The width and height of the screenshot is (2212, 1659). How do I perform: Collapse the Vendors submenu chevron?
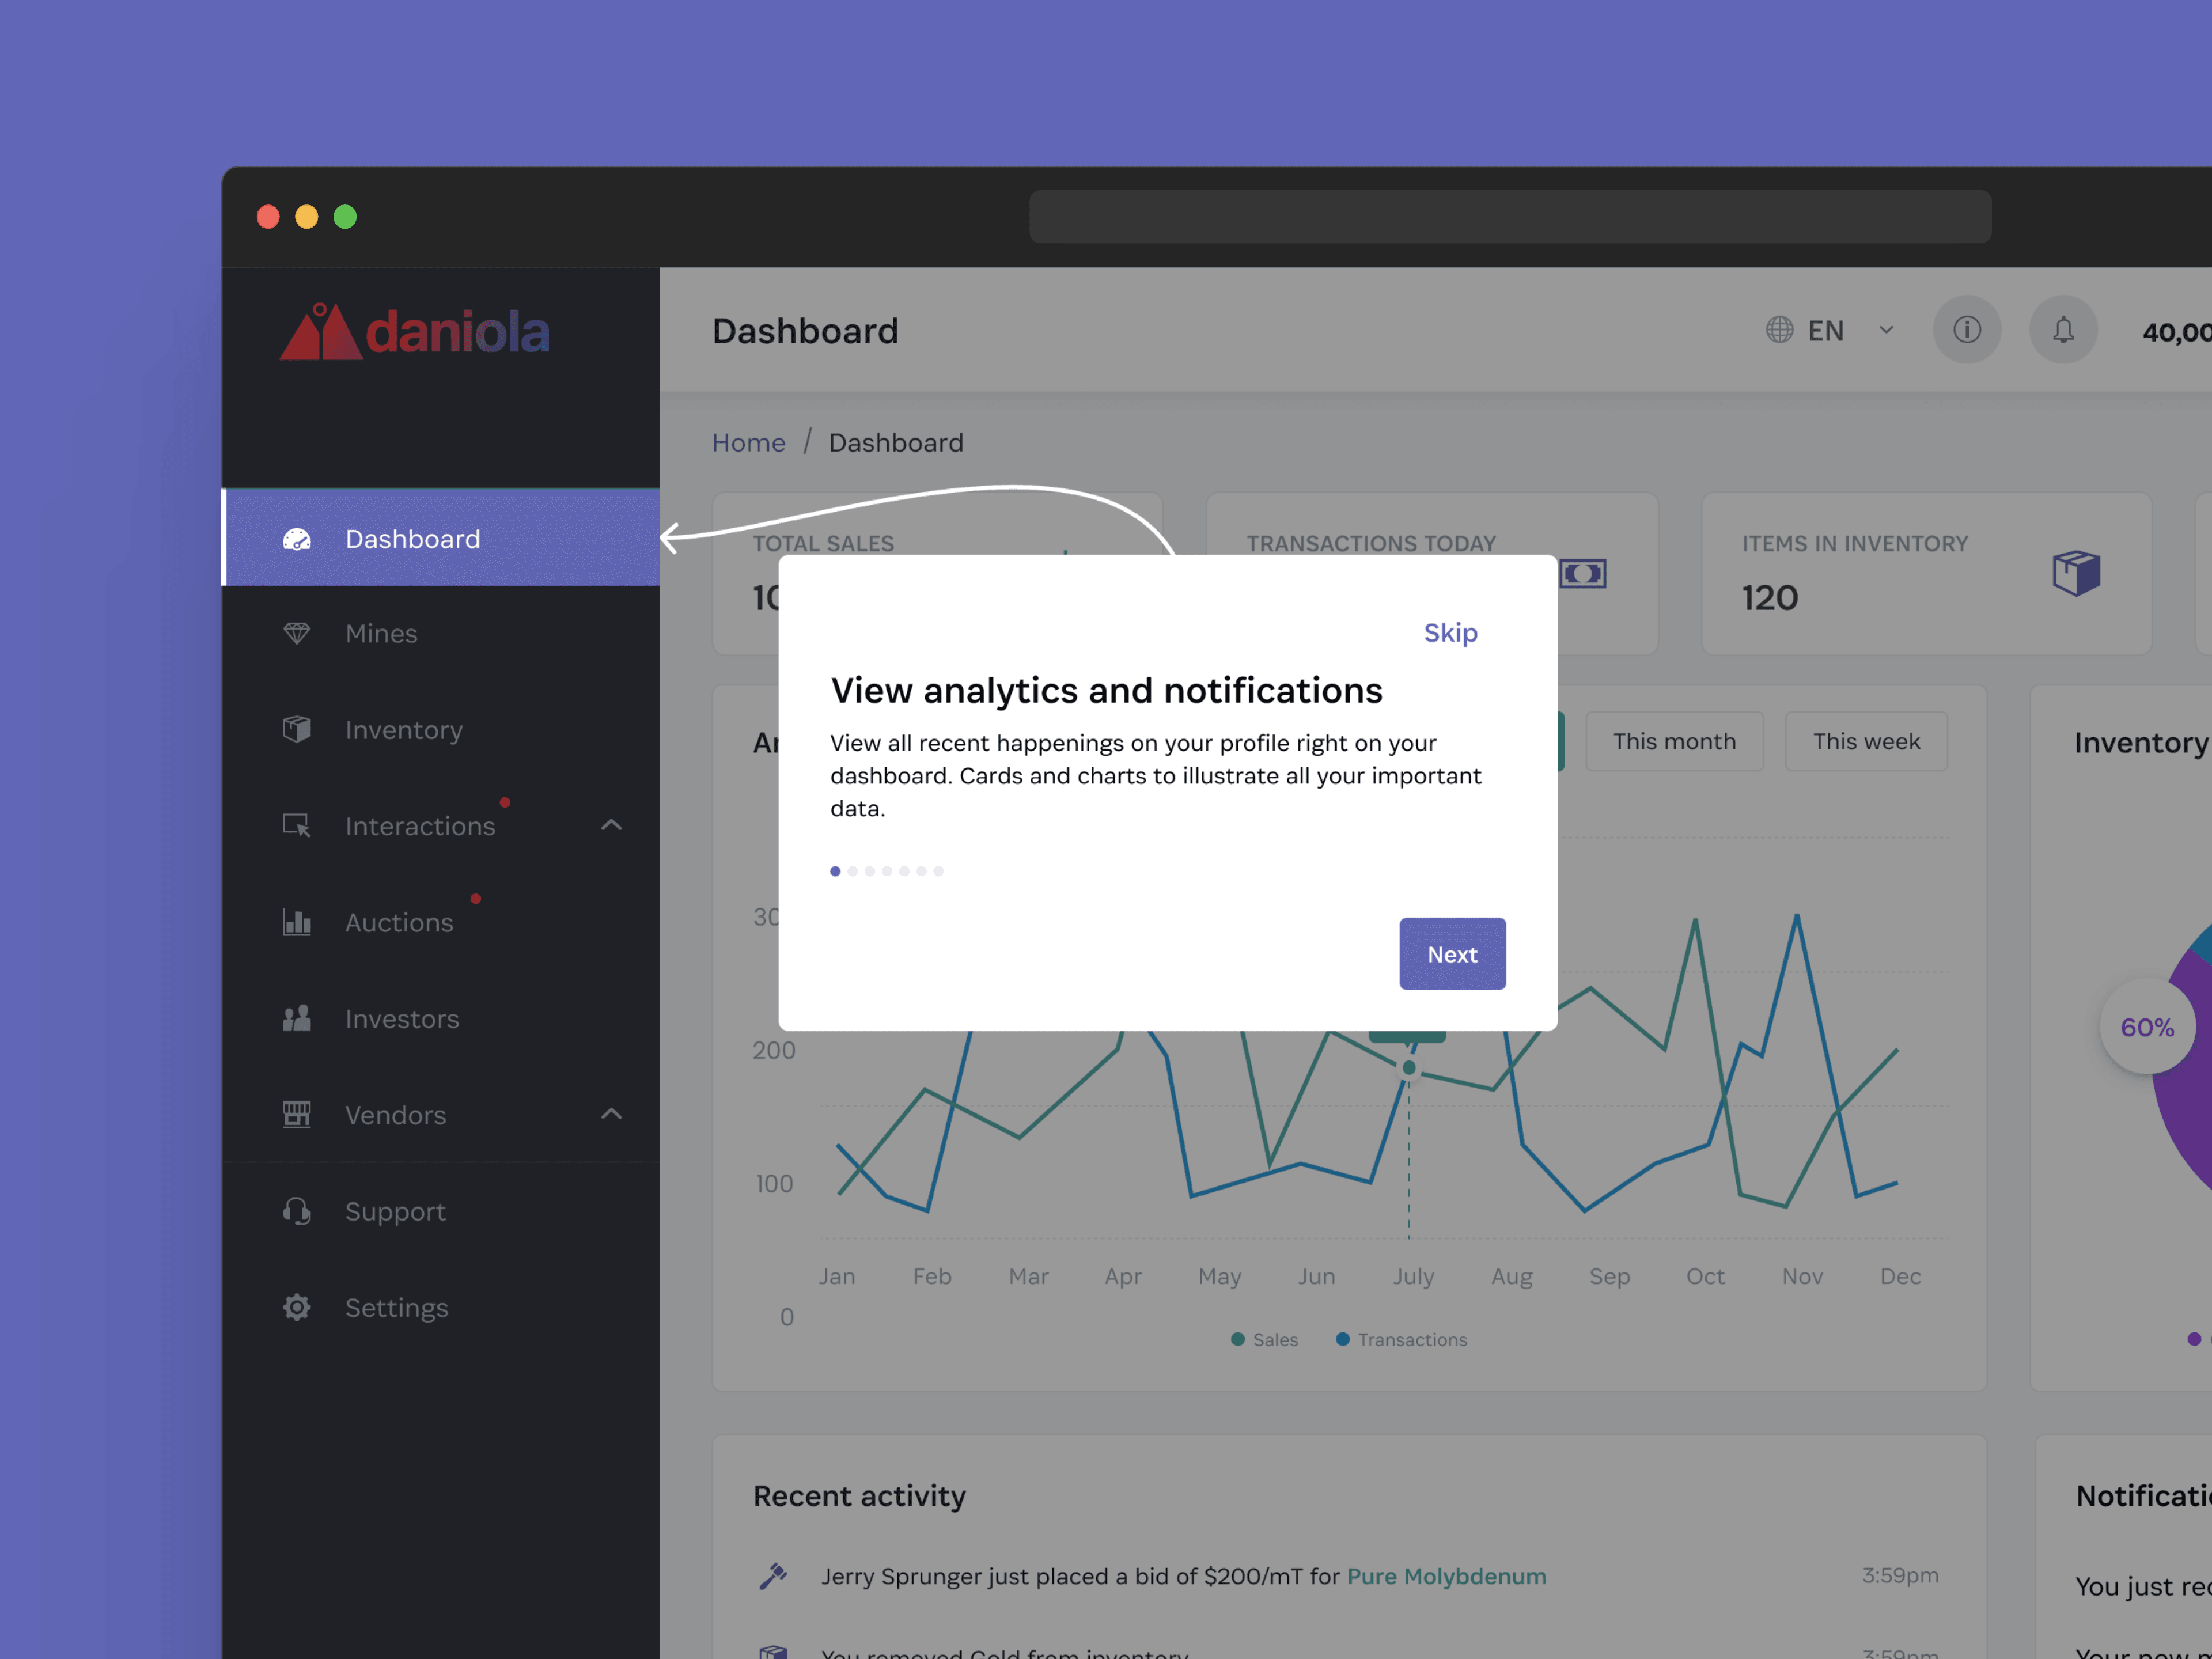coord(611,1114)
